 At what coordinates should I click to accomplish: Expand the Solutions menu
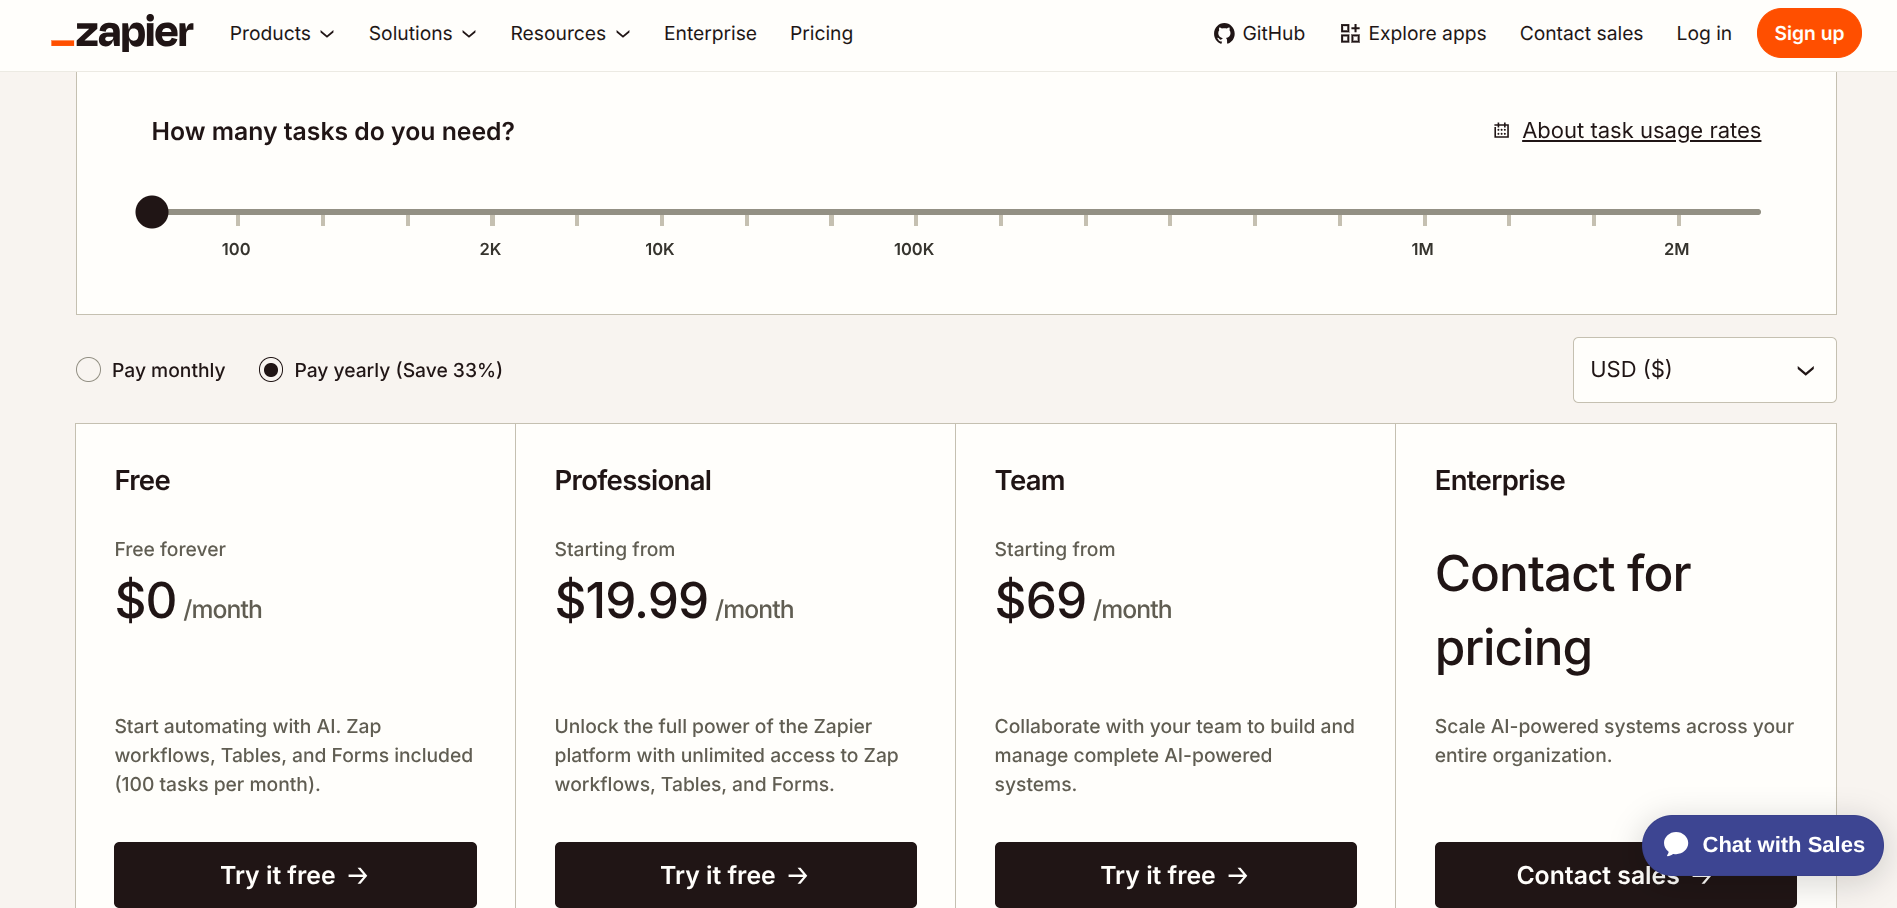point(422,34)
